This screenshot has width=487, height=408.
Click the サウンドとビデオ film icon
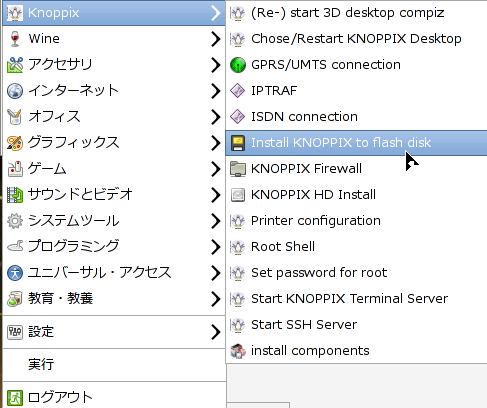(15, 195)
